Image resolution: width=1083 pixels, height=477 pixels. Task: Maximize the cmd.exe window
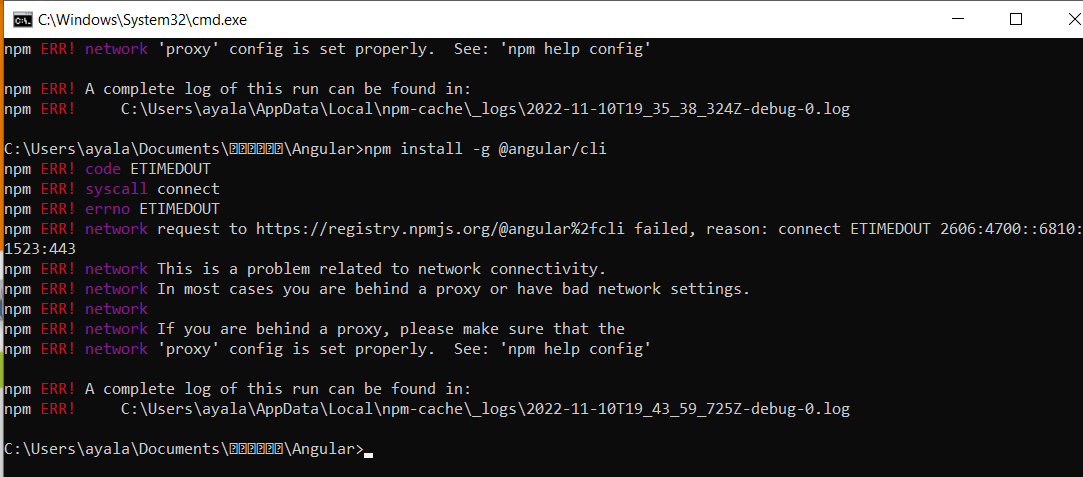[1015, 19]
